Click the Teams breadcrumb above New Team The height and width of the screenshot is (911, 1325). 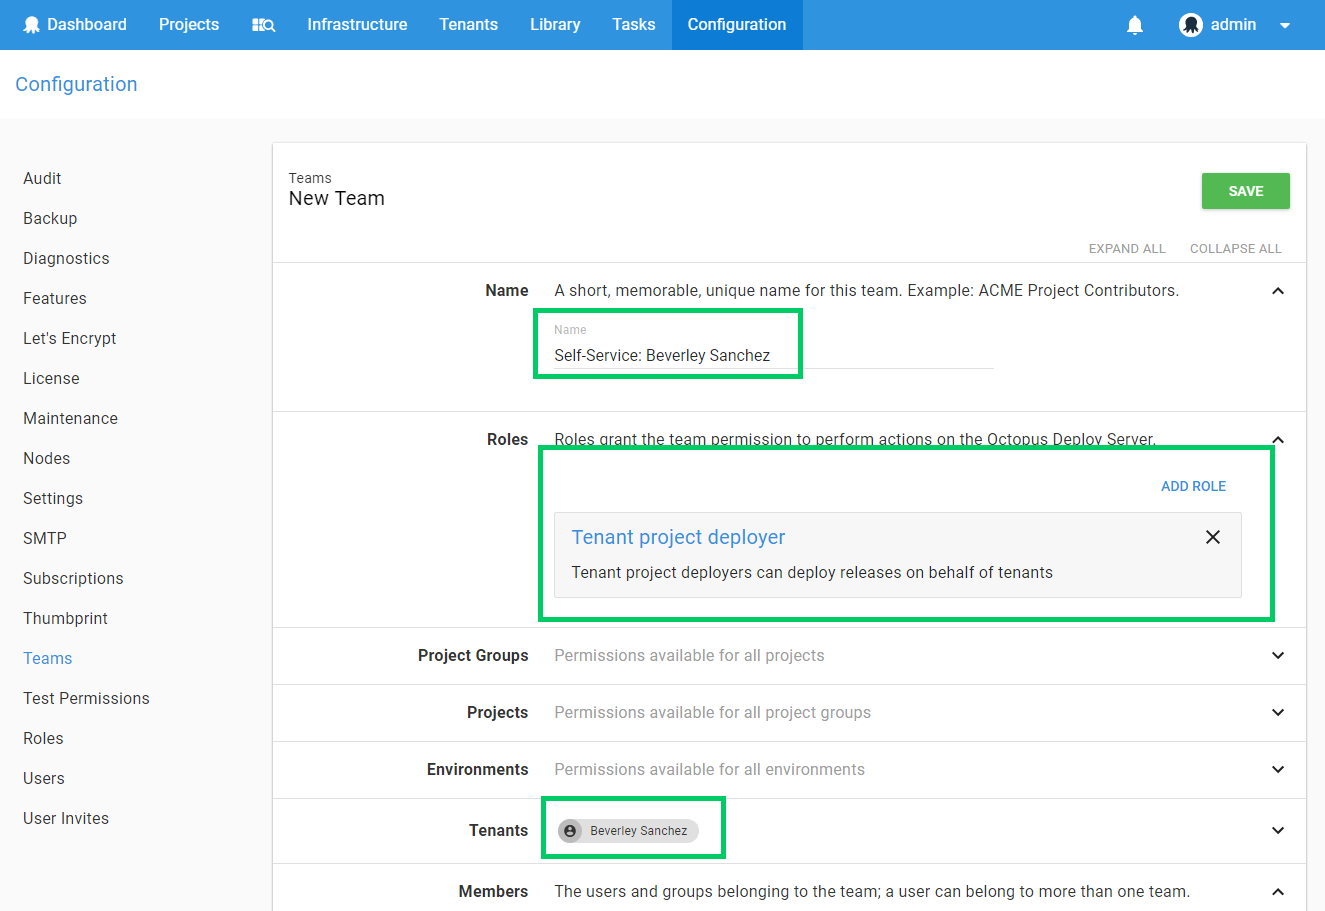tap(310, 178)
